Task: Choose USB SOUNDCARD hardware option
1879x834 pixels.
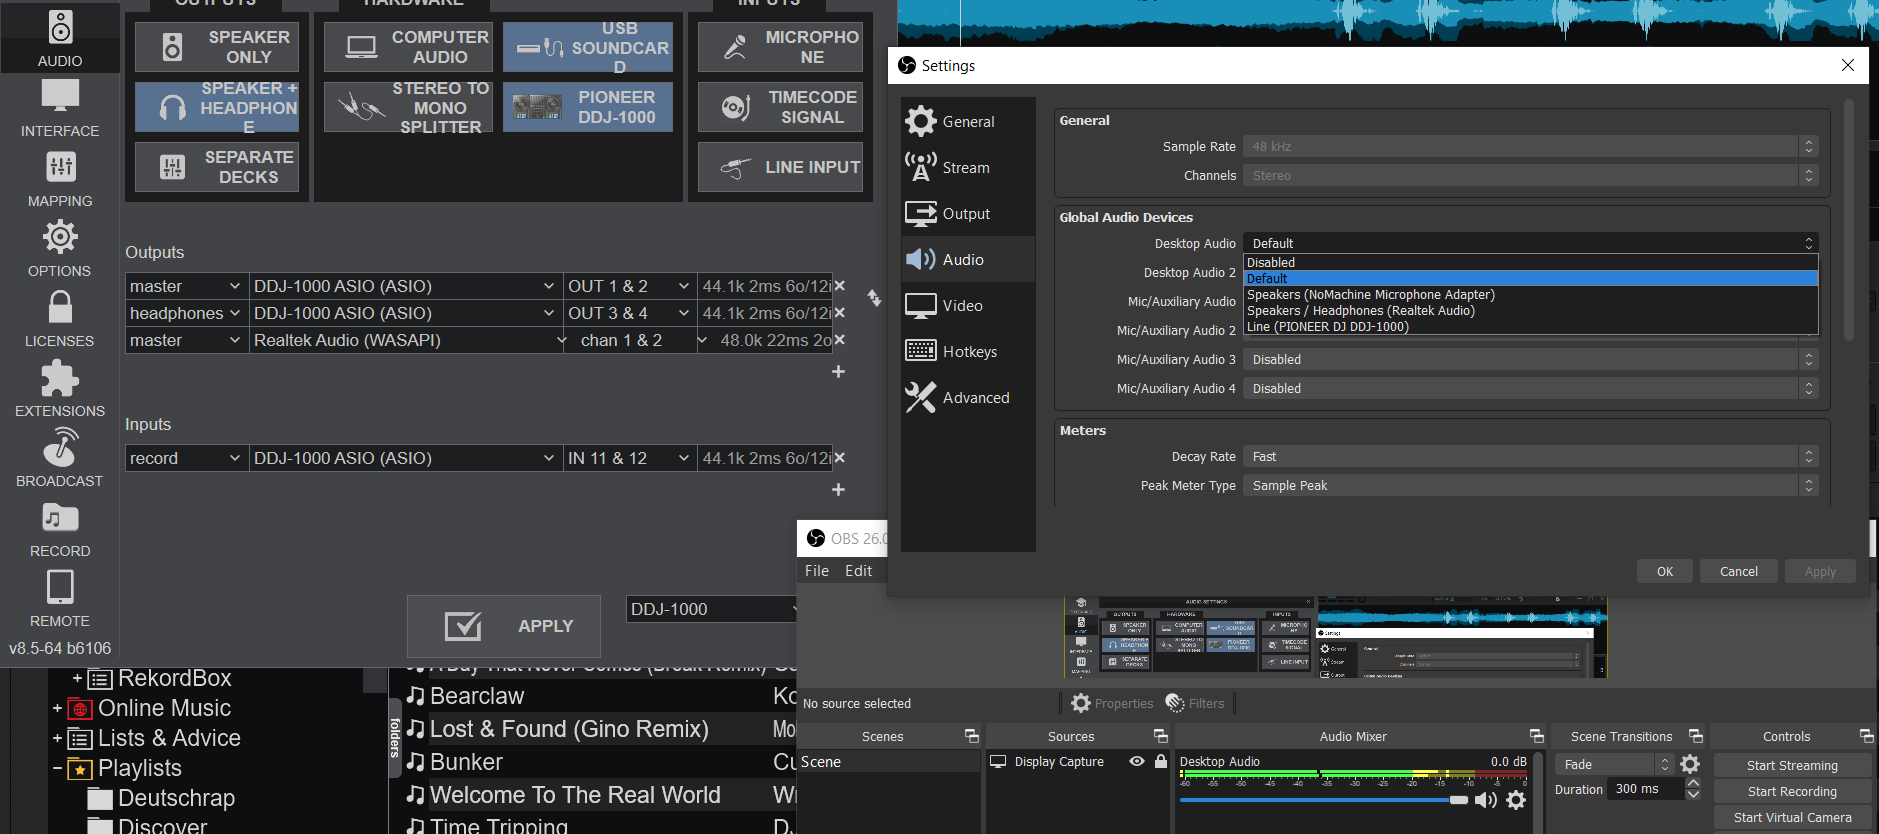Action: click(x=588, y=47)
